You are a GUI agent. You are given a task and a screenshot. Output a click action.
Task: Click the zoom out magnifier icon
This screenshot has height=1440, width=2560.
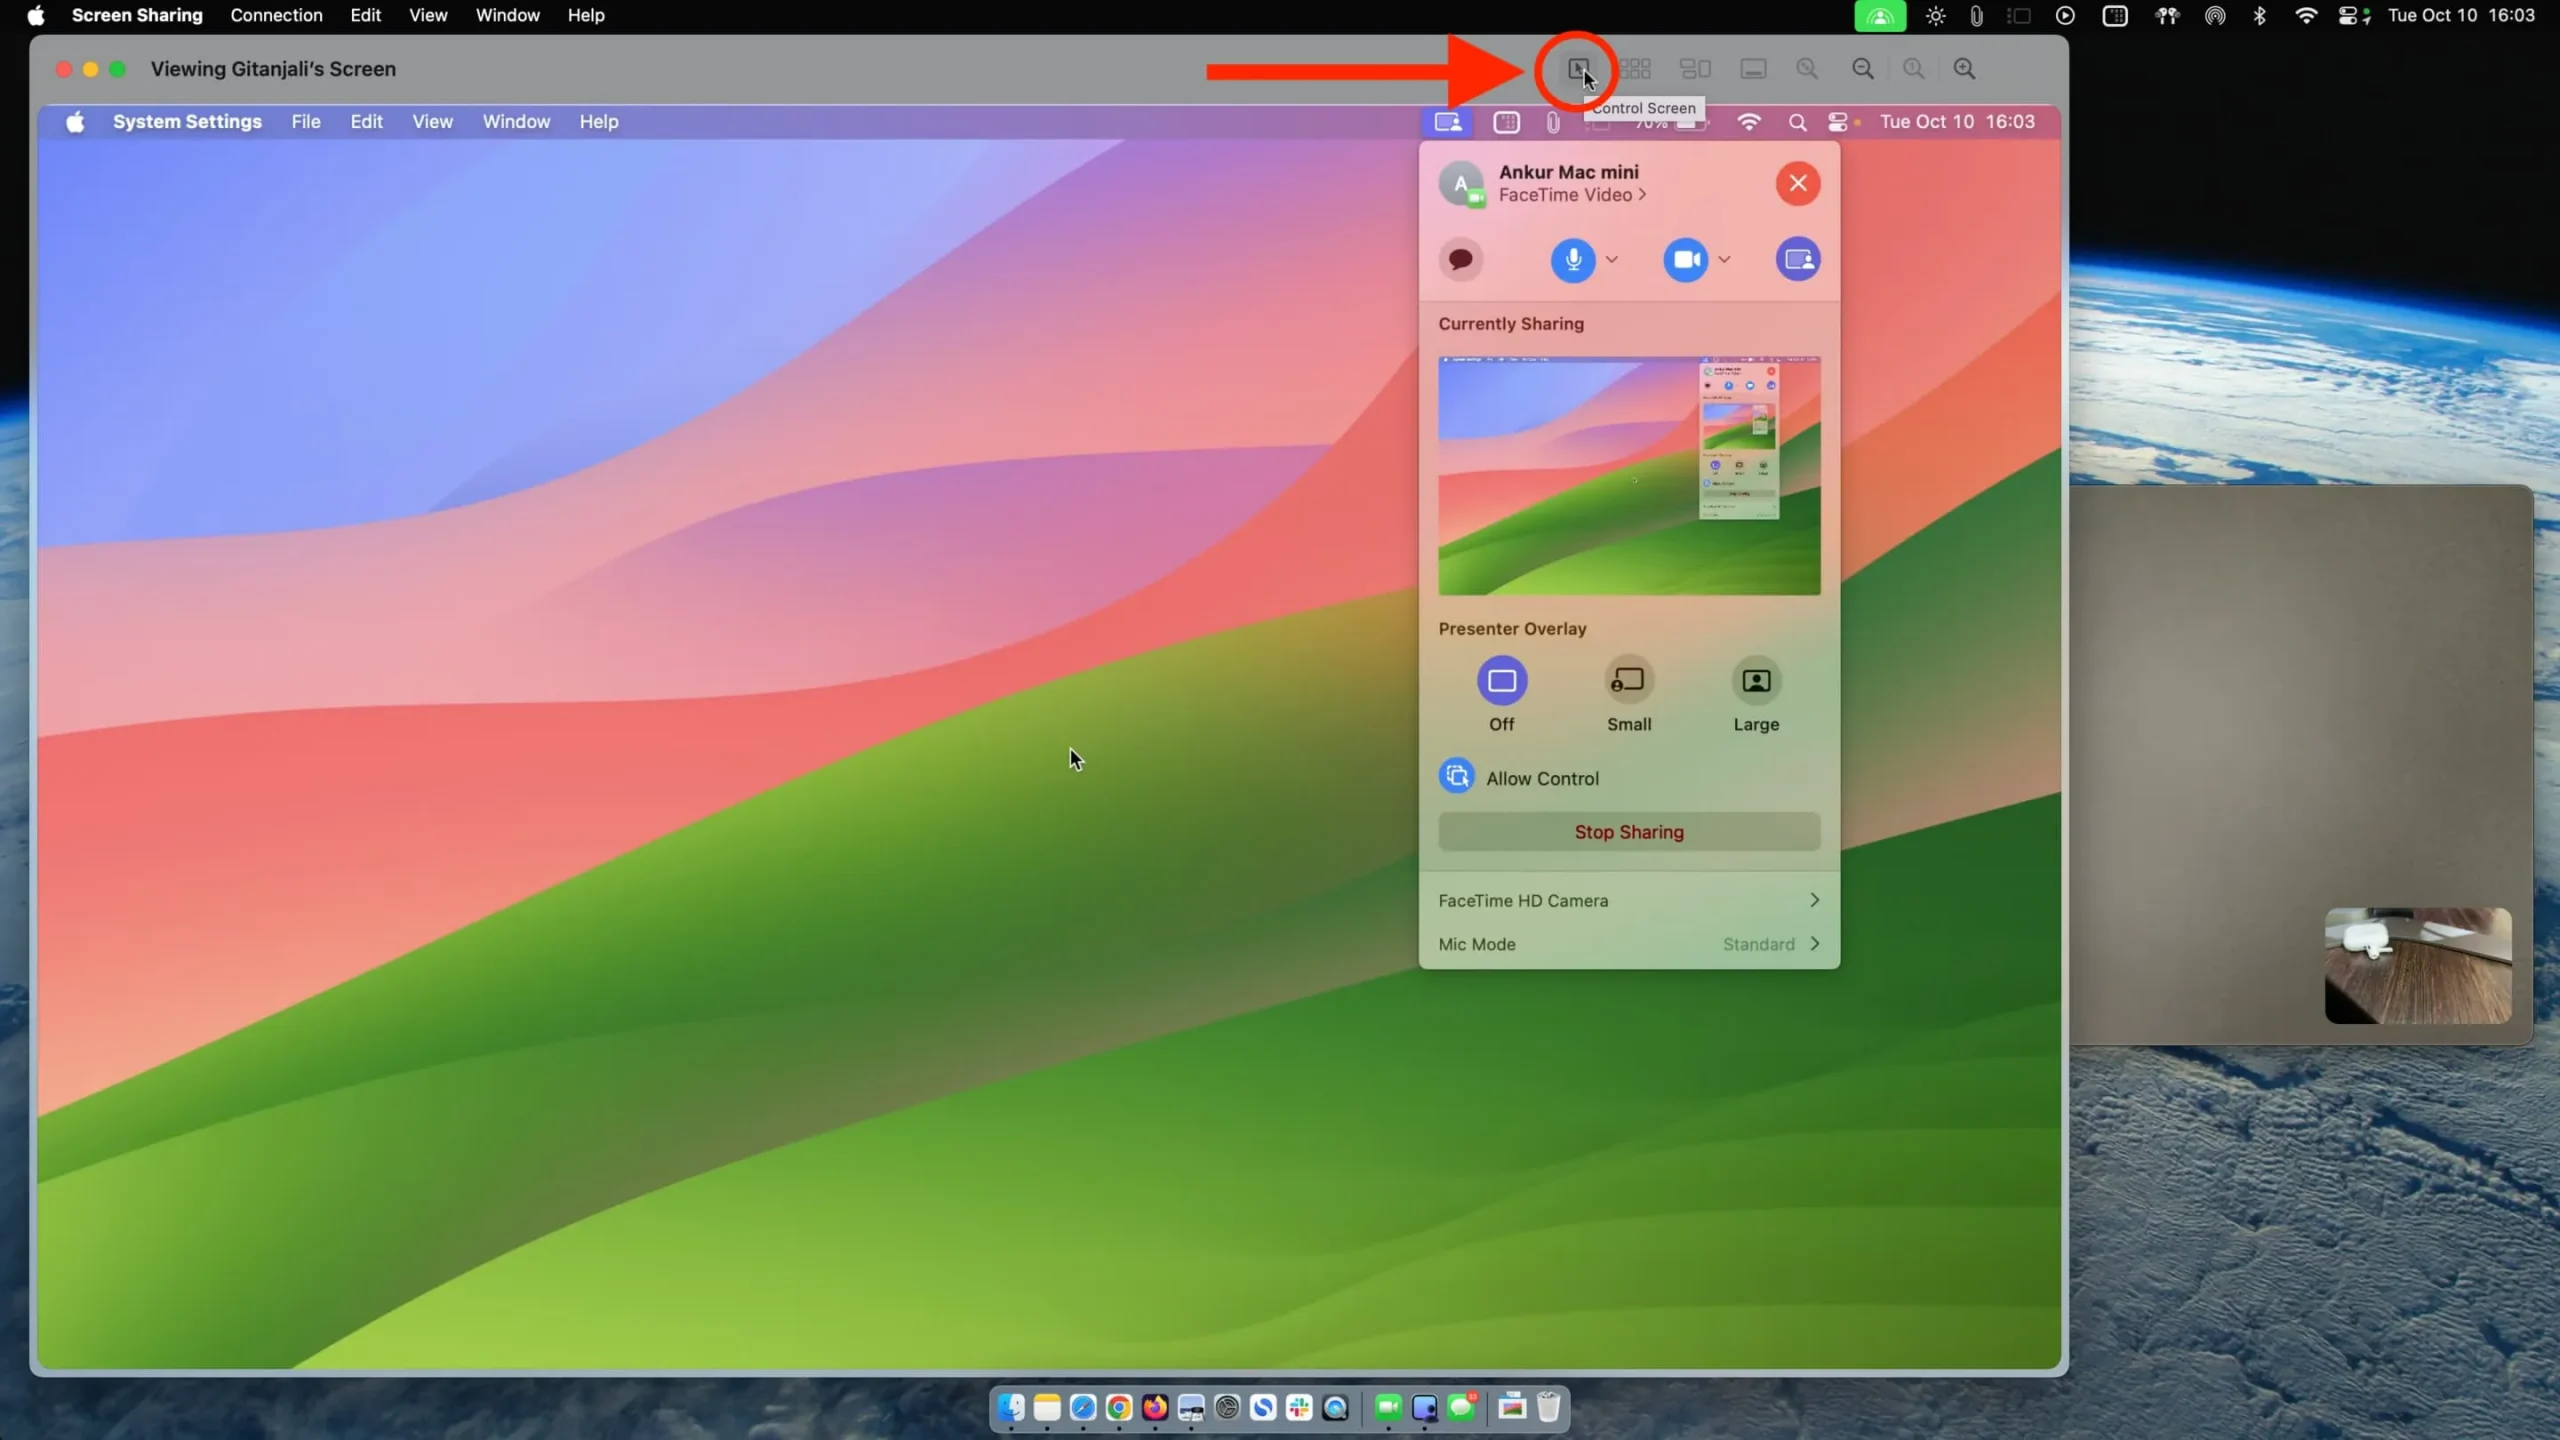coord(1862,69)
